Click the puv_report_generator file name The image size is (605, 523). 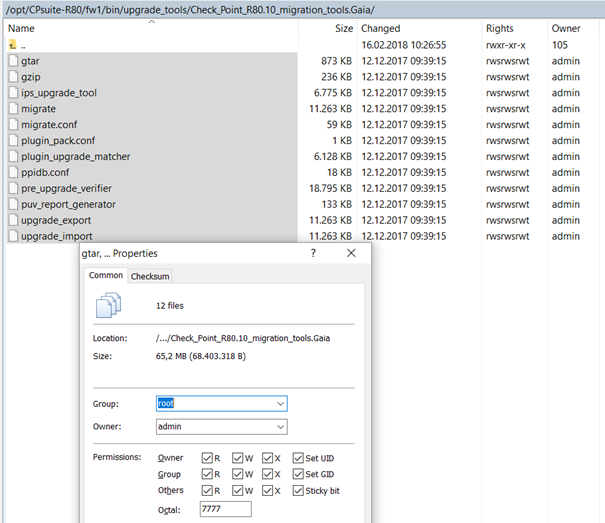pos(68,204)
